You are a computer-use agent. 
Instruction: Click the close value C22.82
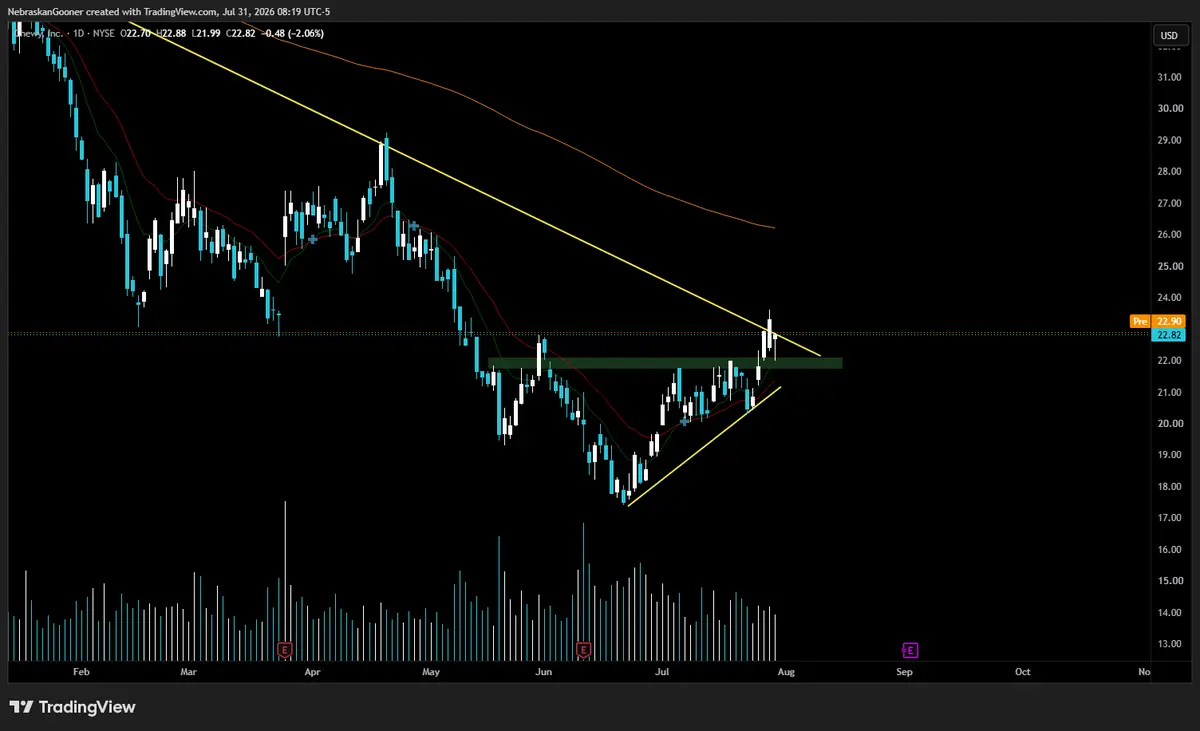[243, 33]
